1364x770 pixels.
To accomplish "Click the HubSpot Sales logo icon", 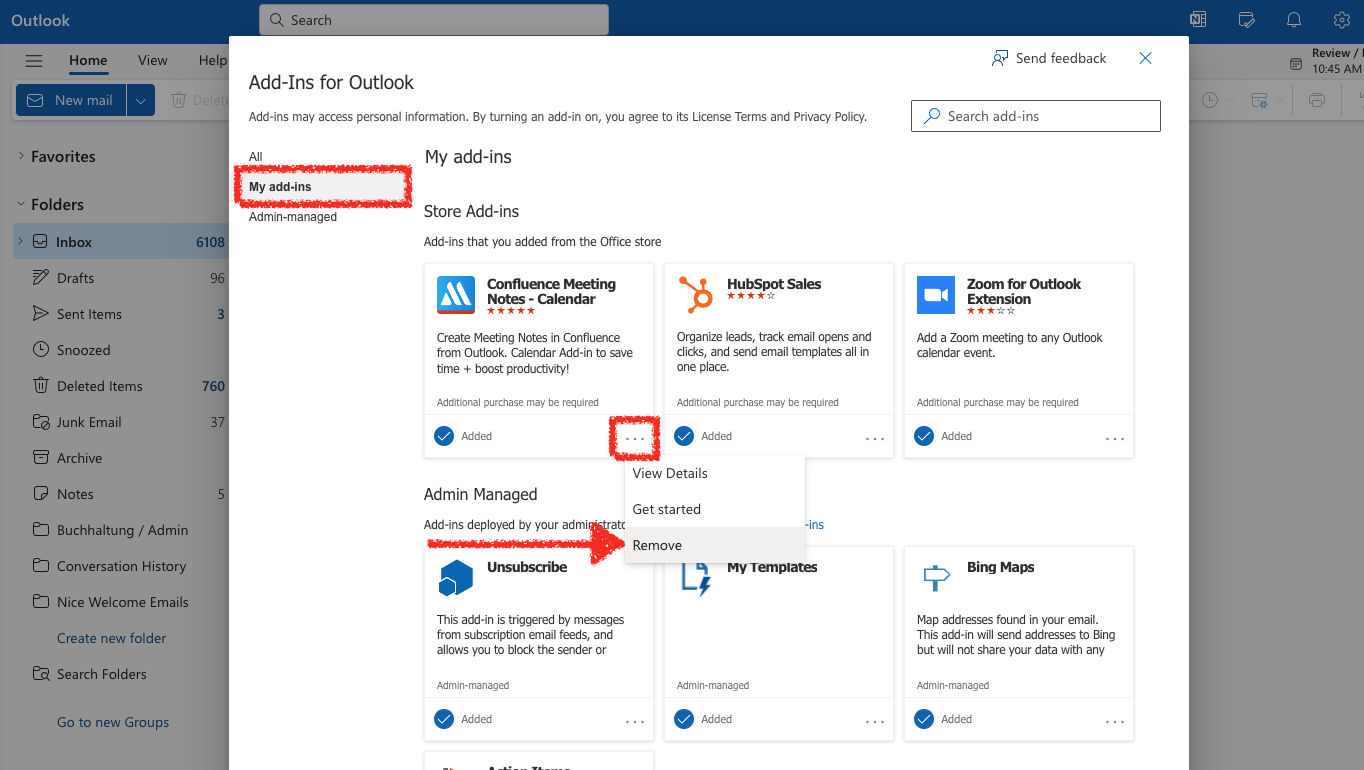I will pyautogui.click(x=696, y=295).
